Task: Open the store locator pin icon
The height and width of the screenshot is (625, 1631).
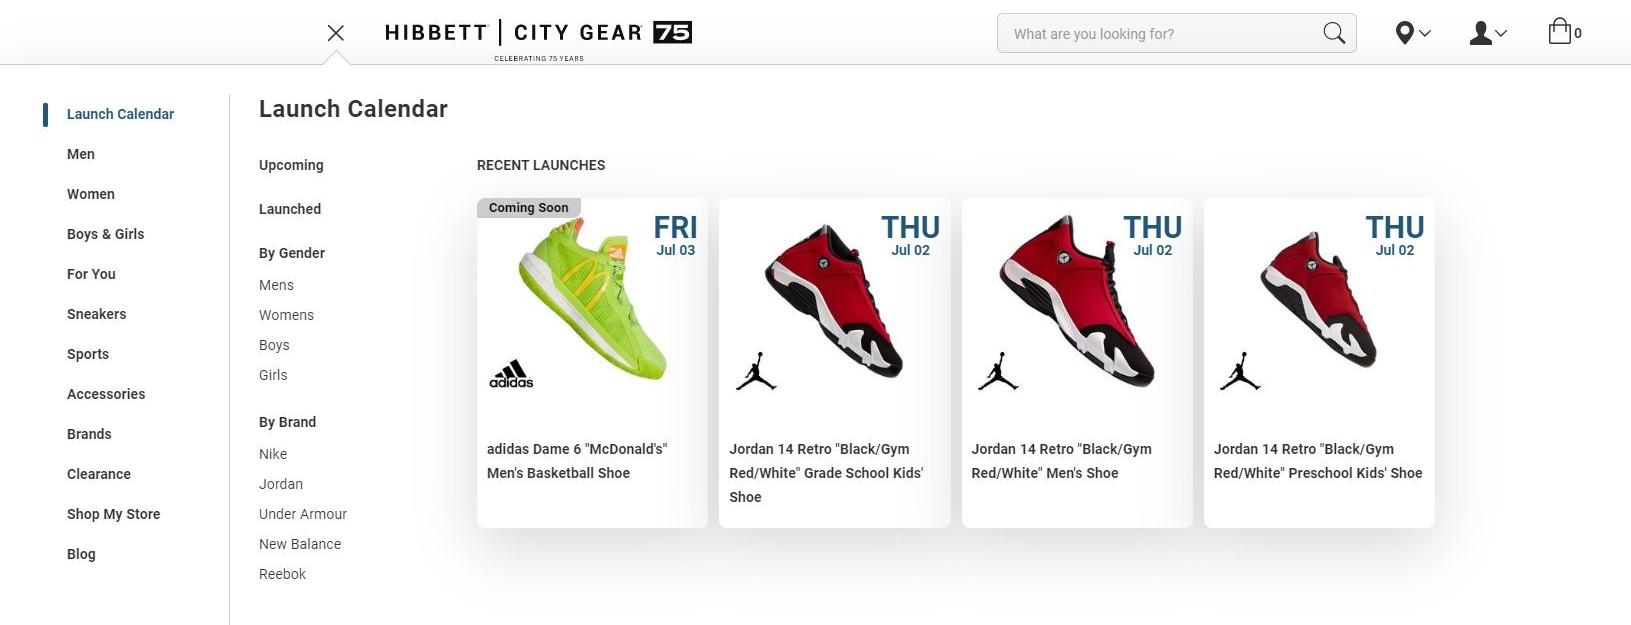Action: (x=1404, y=33)
